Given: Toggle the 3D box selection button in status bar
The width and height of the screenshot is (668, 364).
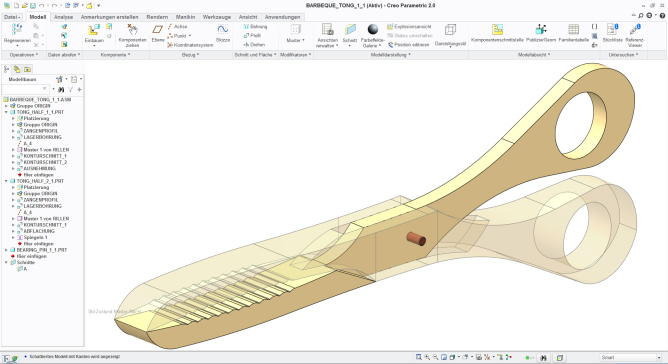Looking at the screenshot, I should click(560, 358).
